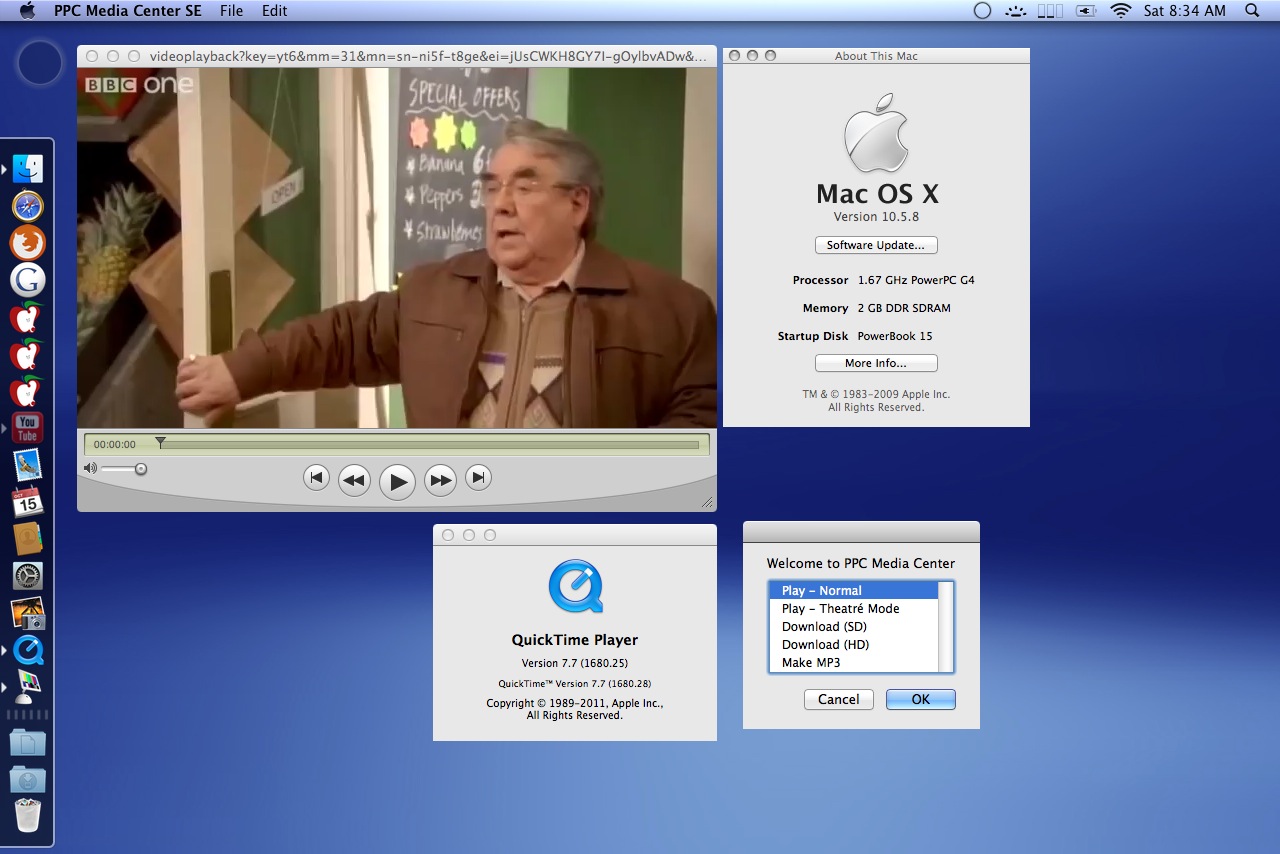Open the Google 'G' dock icon
Viewport: 1280px width, 854px height.
click(28, 280)
